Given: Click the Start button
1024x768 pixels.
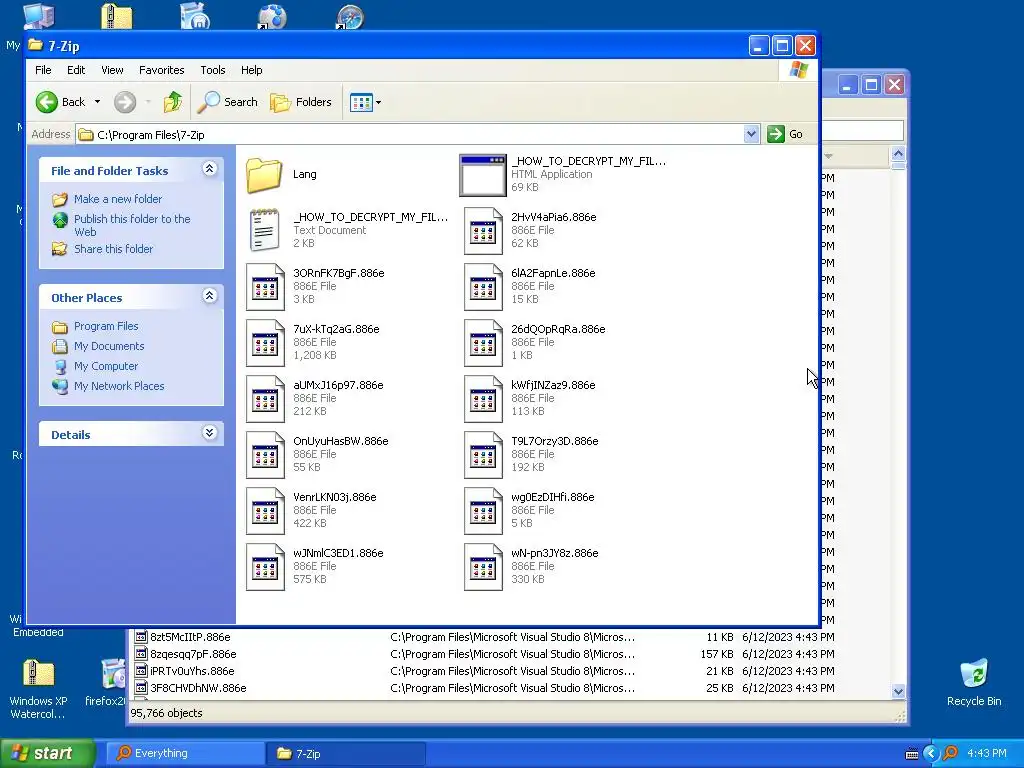Looking at the screenshot, I should point(47,753).
